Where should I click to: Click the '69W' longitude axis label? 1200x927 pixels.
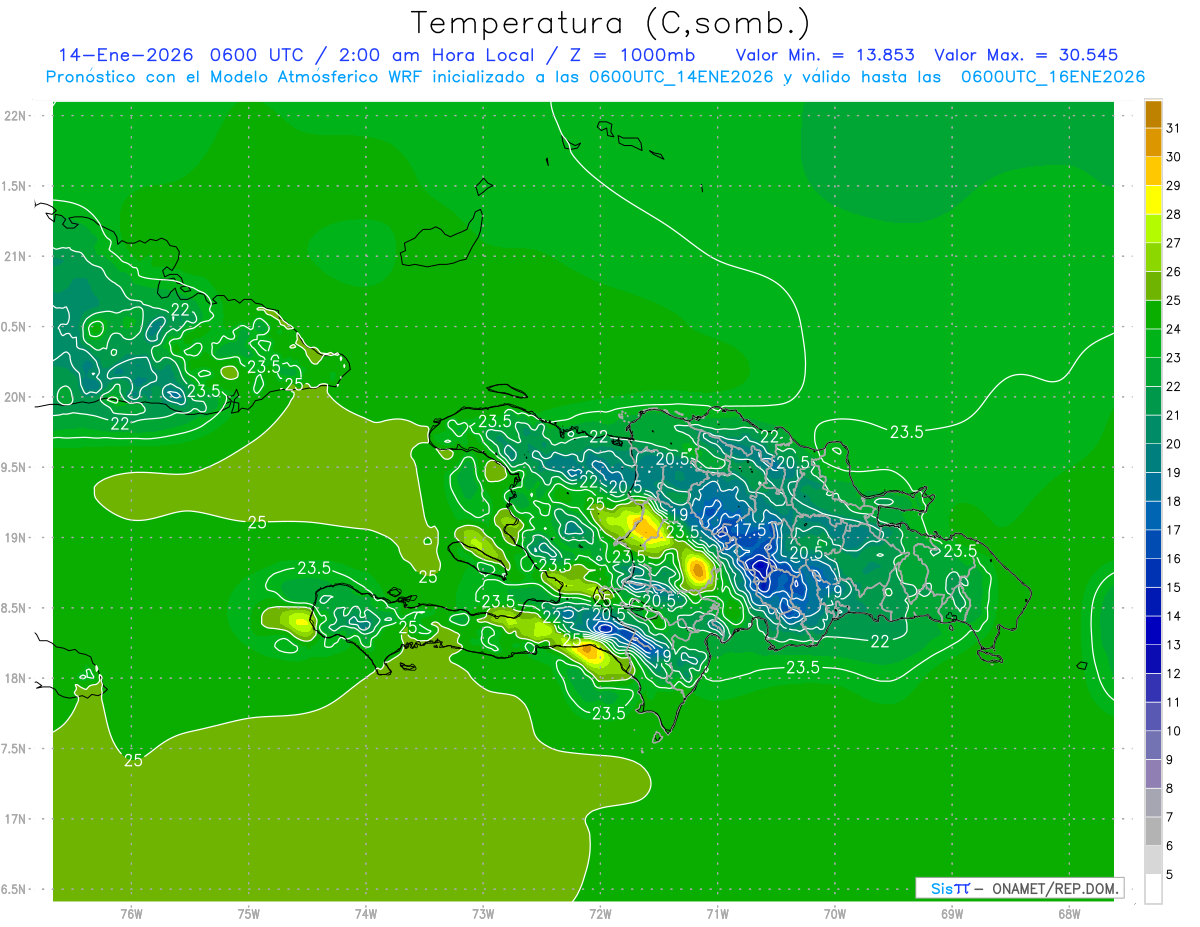pos(952,914)
